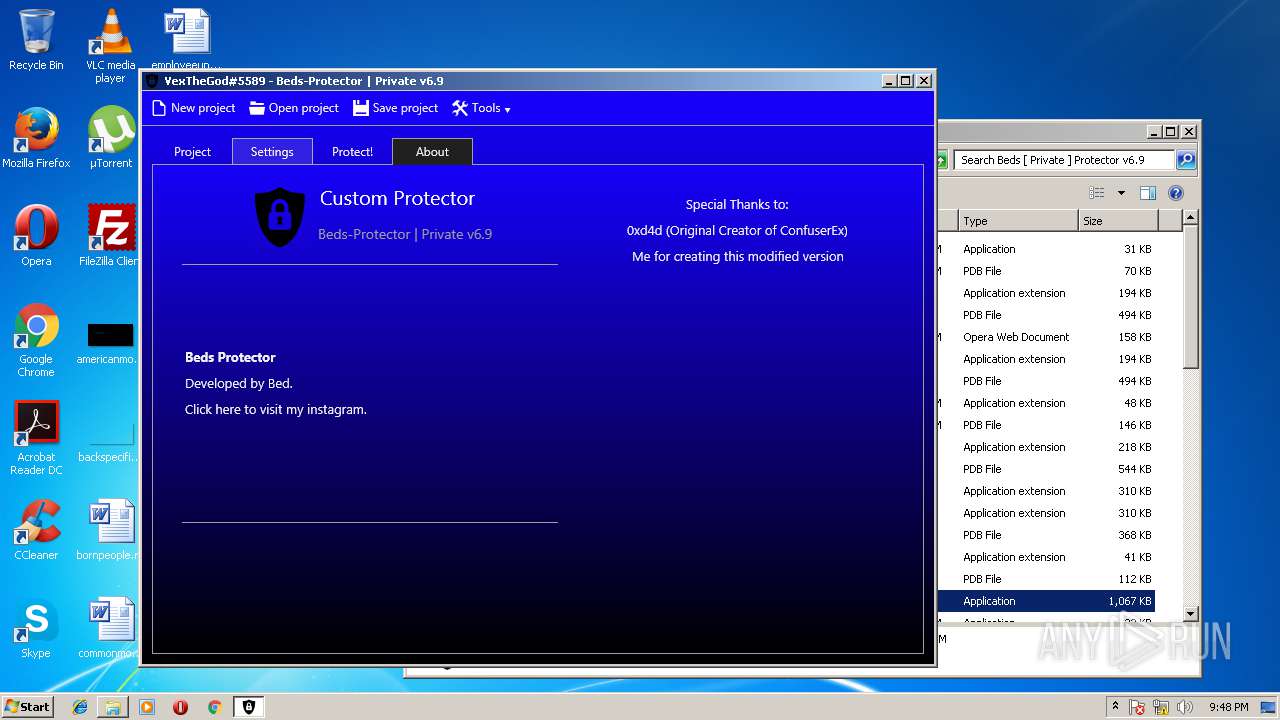
Task: Launch VLC media player shortcut
Action: [110, 45]
